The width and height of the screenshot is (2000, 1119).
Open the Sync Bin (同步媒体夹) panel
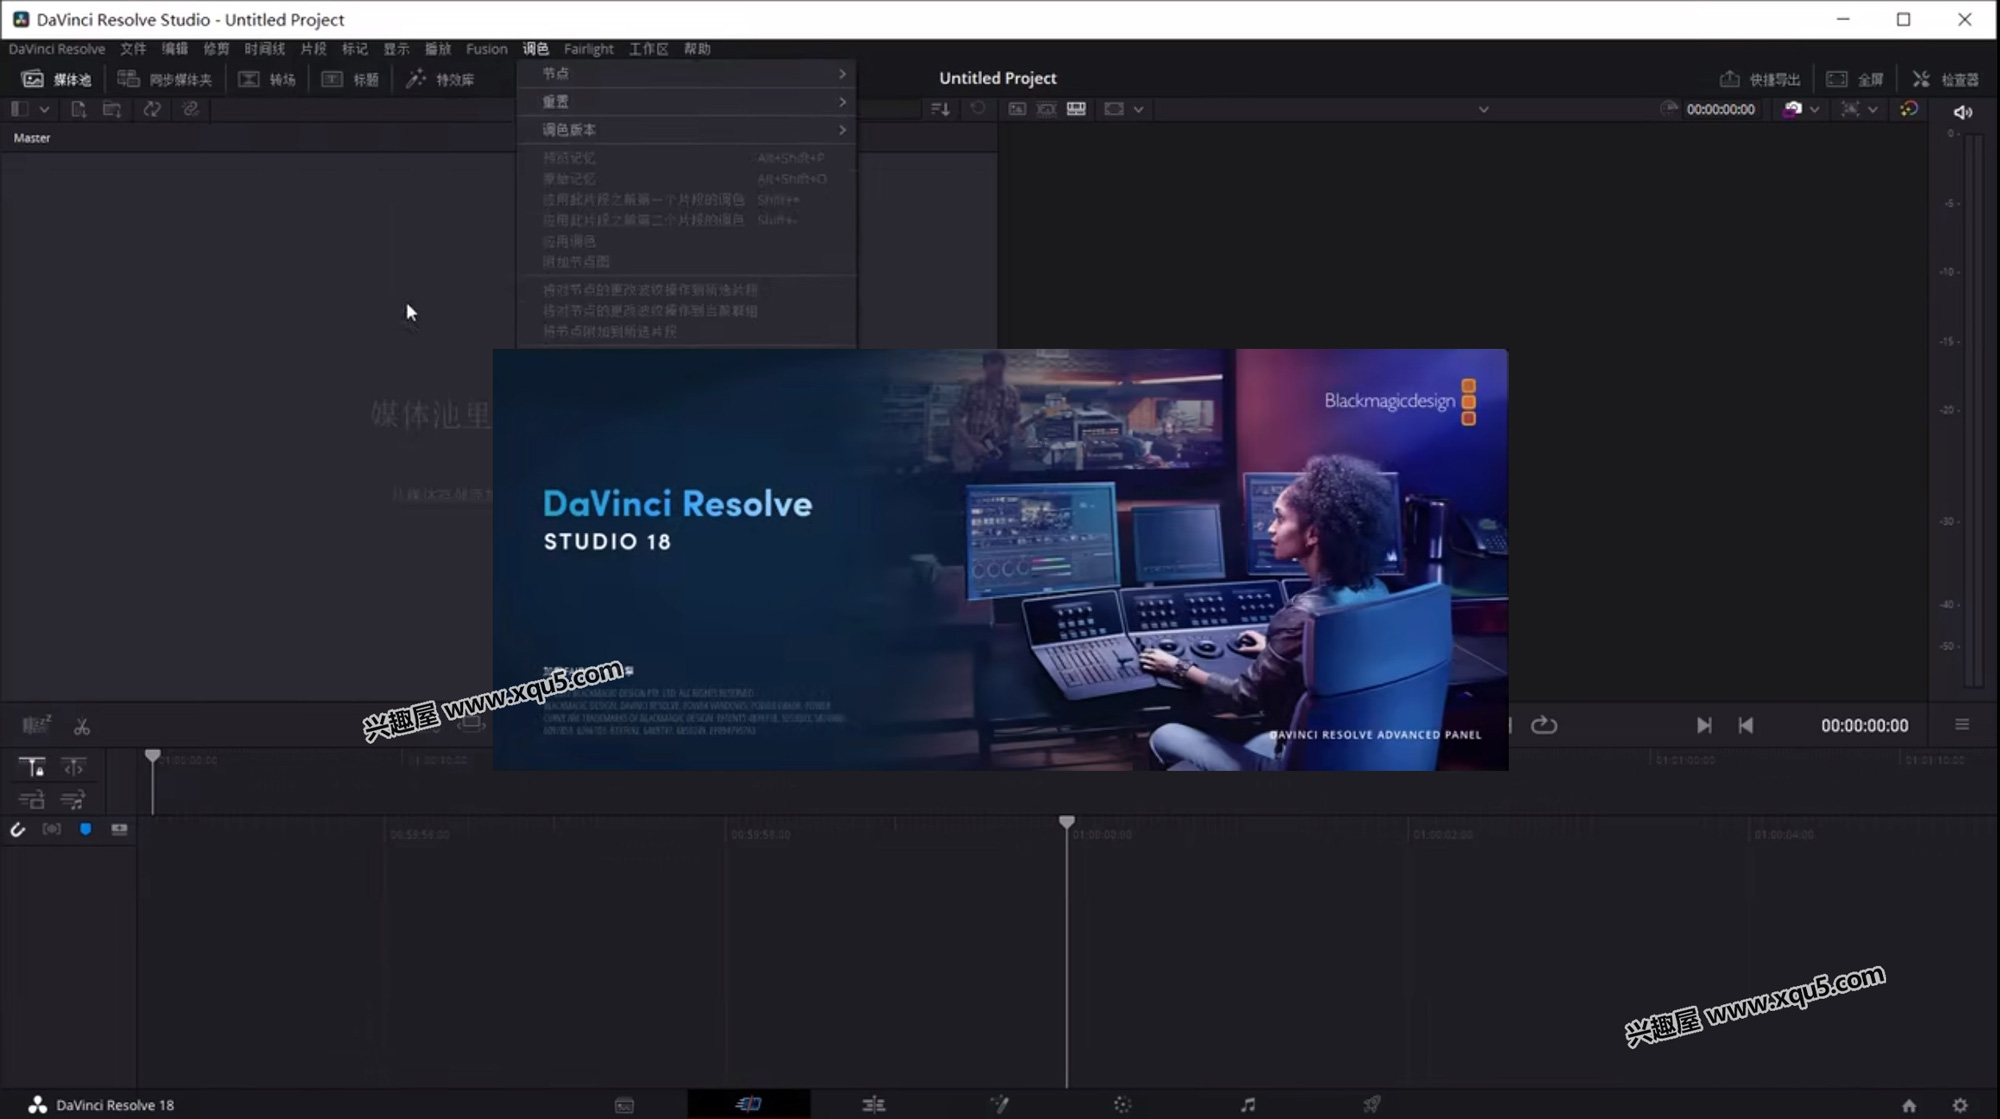pyautogui.click(x=165, y=79)
